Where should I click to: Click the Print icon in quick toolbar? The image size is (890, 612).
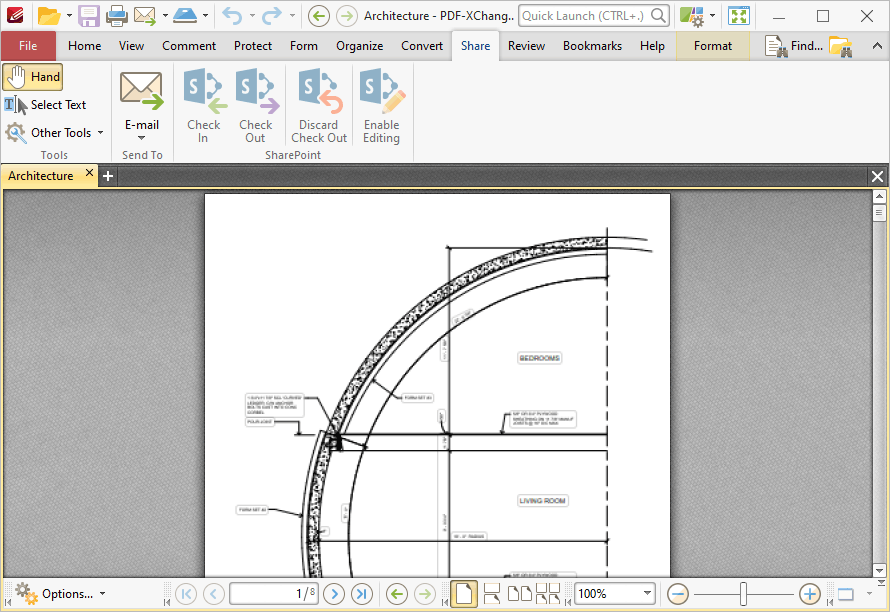(x=117, y=16)
